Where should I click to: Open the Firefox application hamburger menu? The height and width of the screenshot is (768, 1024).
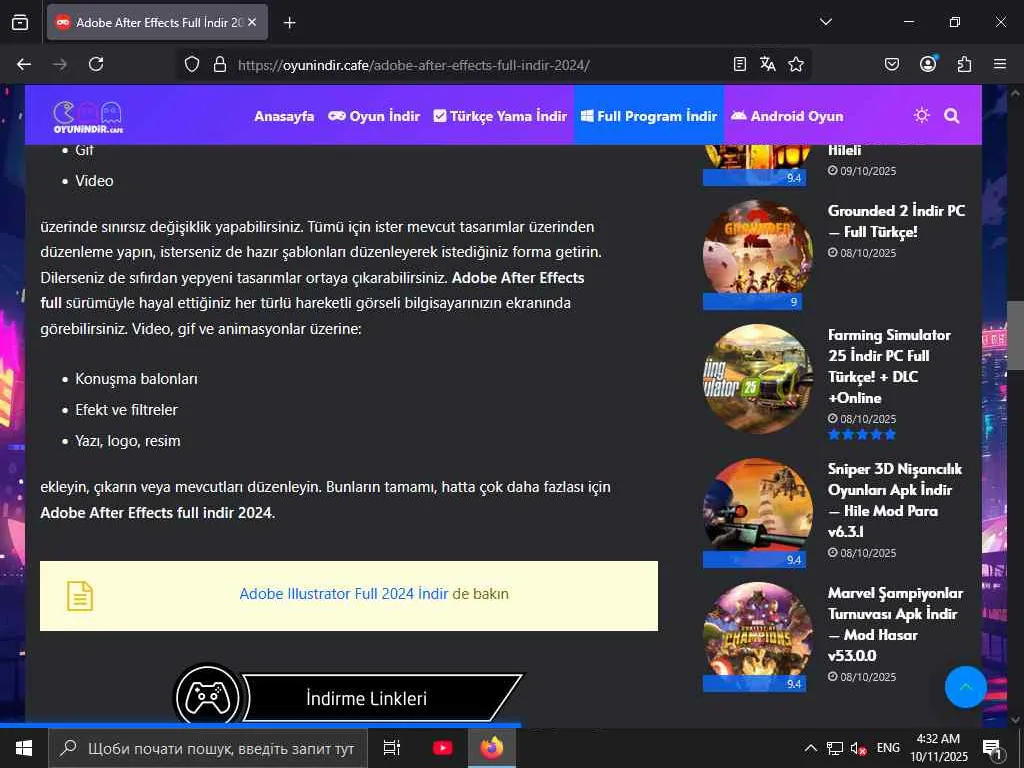(x=1000, y=64)
